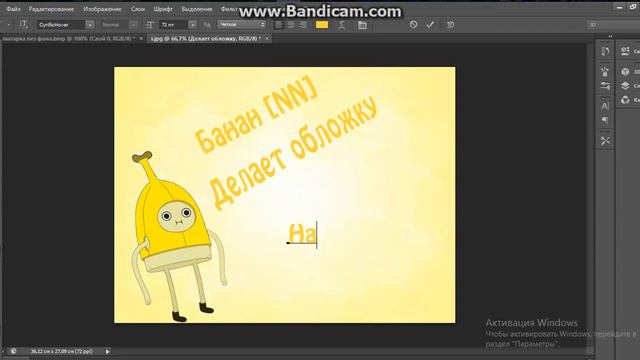Open the Layers panel icon
The image size is (640, 360).
point(625,86)
